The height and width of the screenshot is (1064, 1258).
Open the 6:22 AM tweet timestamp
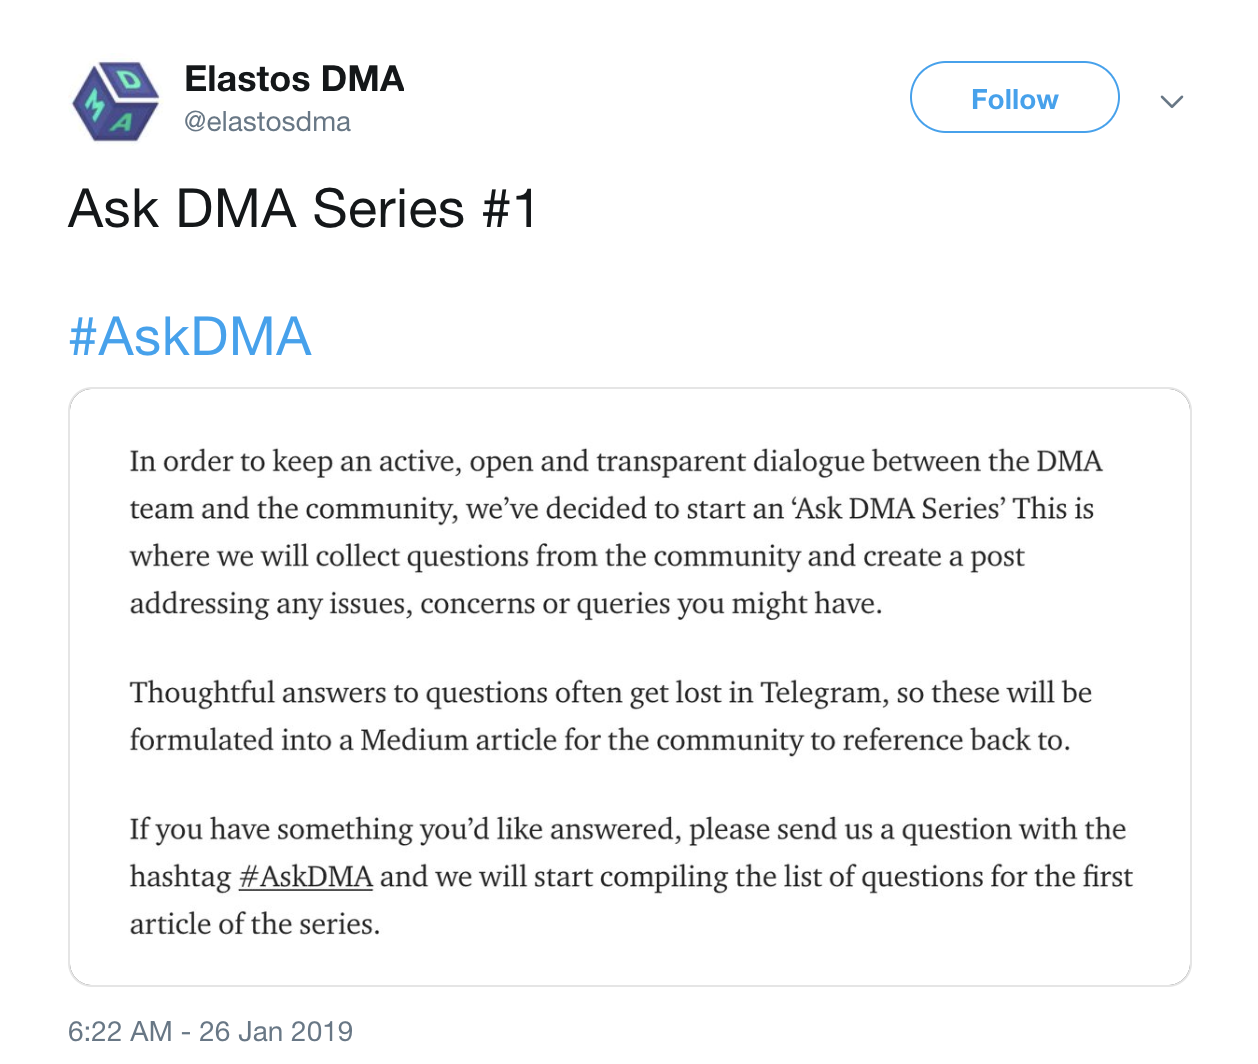pos(120,1031)
